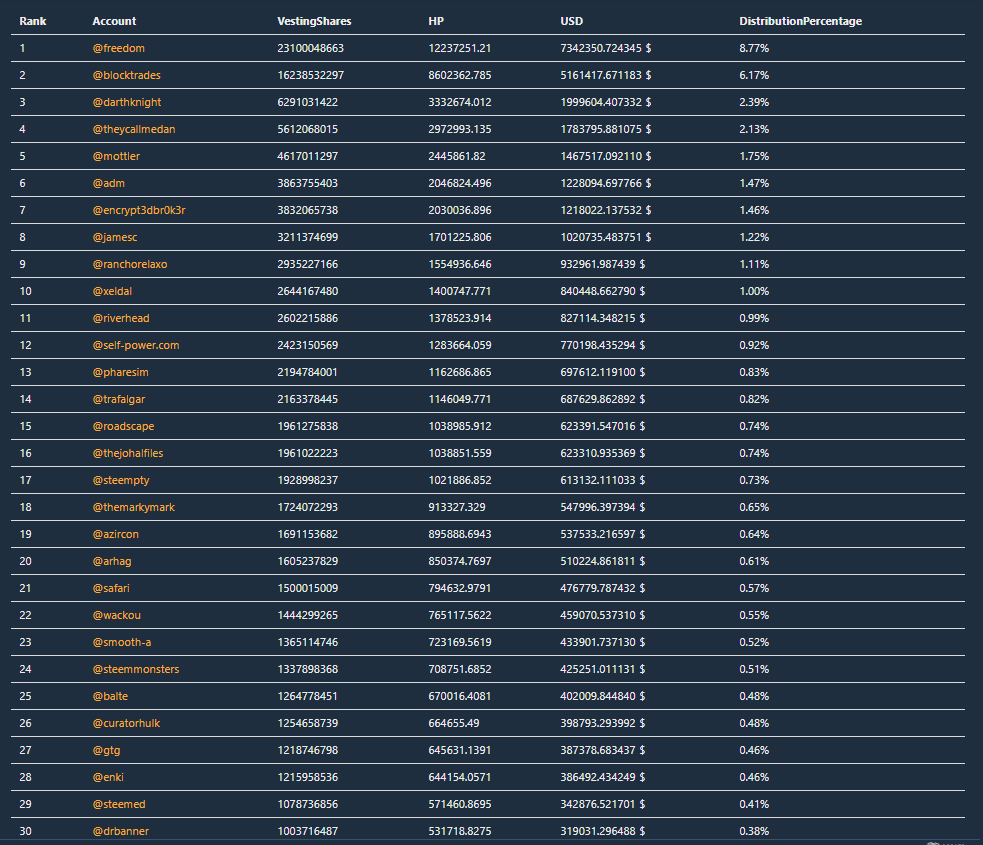The width and height of the screenshot is (983, 845).
Task: Click the Account column header
Action: (x=114, y=21)
